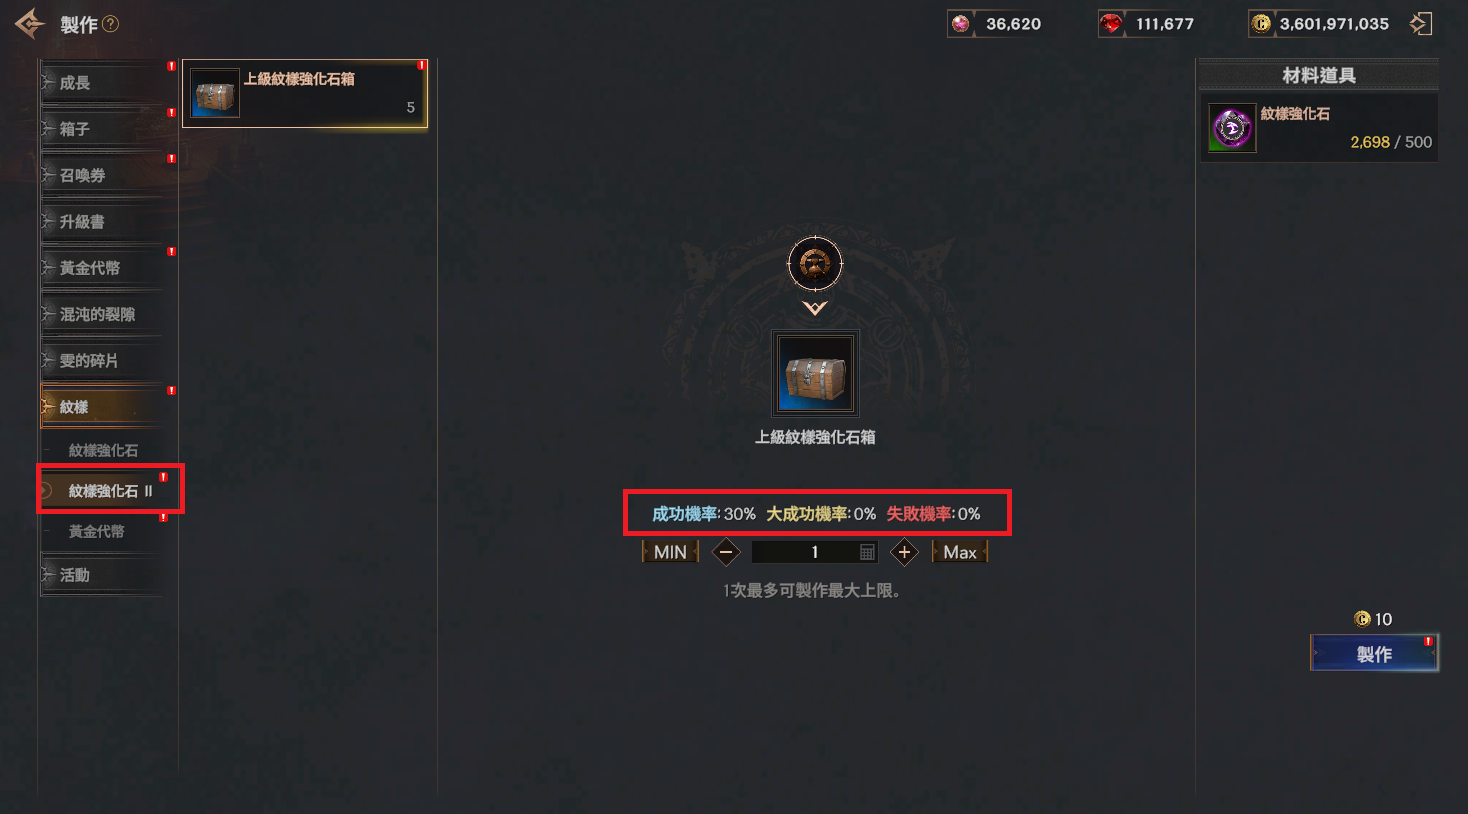1468x814 pixels.
Task: Click the 紋樣強化石 purple material icon
Action: [1232, 128]
